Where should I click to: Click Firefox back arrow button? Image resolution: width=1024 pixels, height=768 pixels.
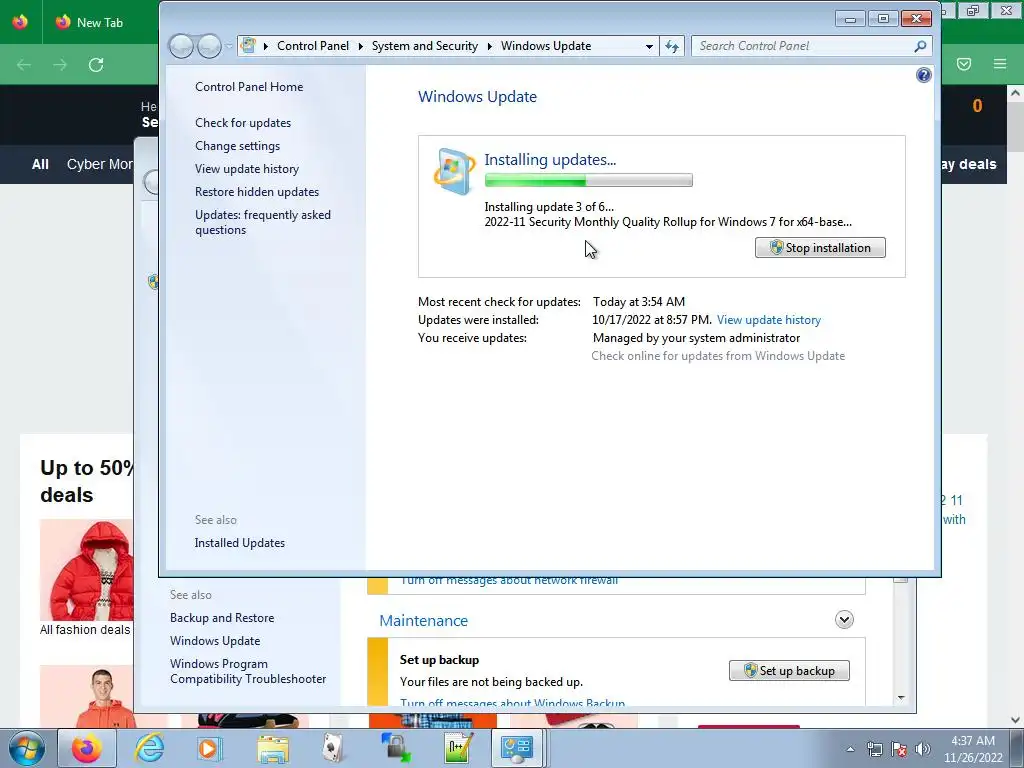[x=24, y=65]
